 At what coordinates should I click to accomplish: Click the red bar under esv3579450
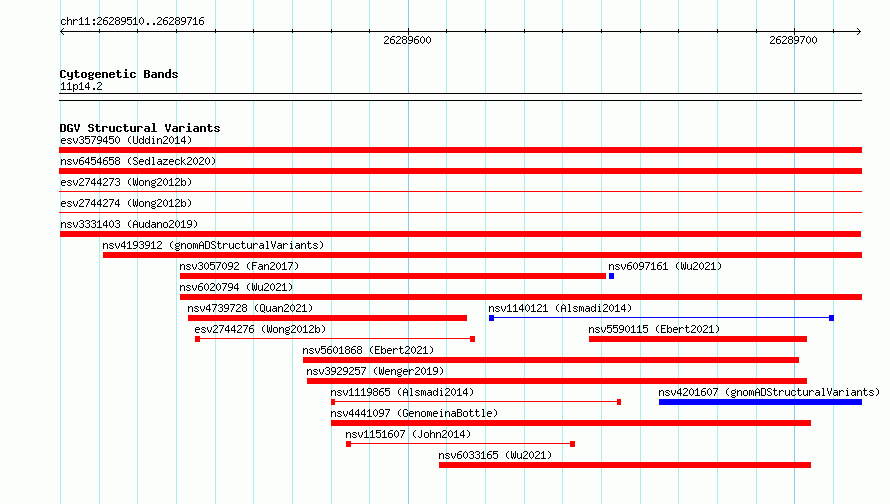[460, 150]
